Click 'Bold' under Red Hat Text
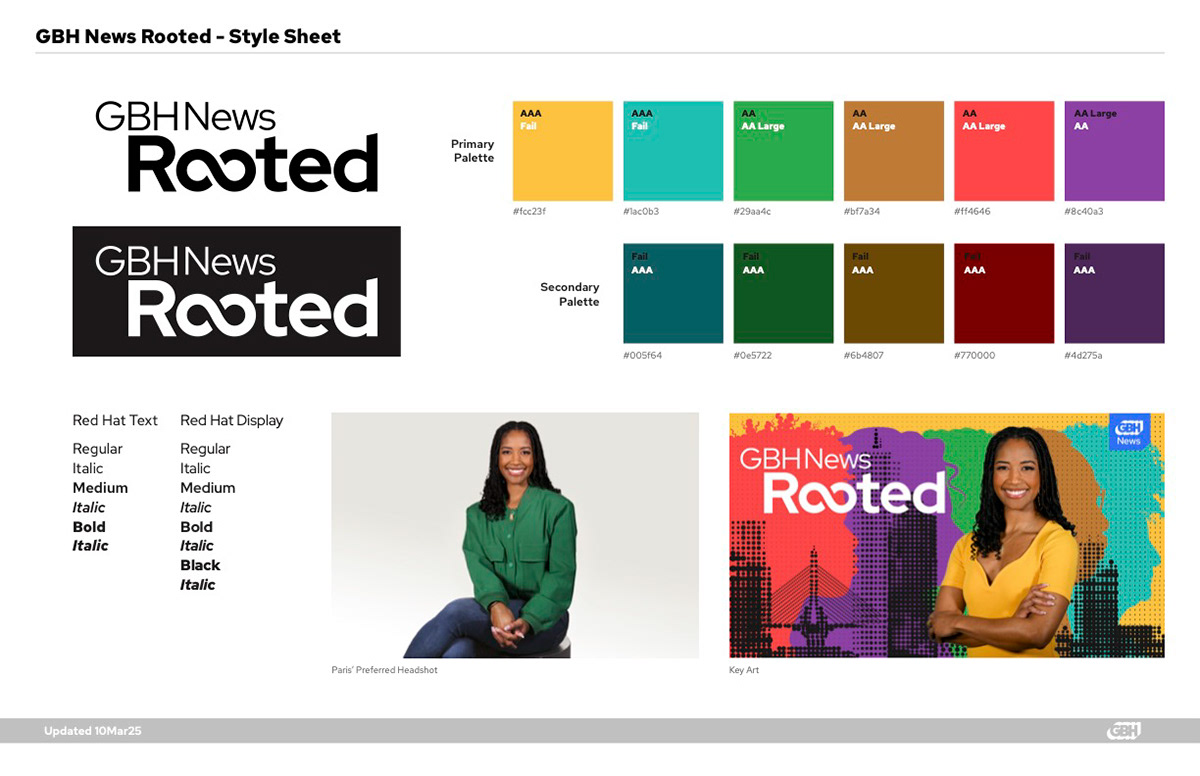This screenshot has width=1200, height=776. 89,527
